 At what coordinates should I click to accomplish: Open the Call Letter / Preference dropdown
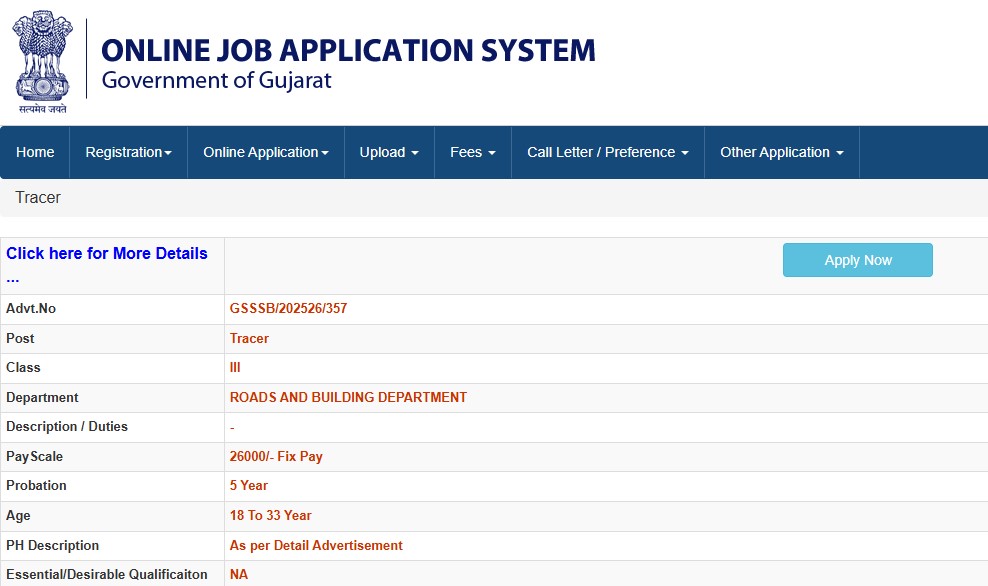(x=607, y=152)
